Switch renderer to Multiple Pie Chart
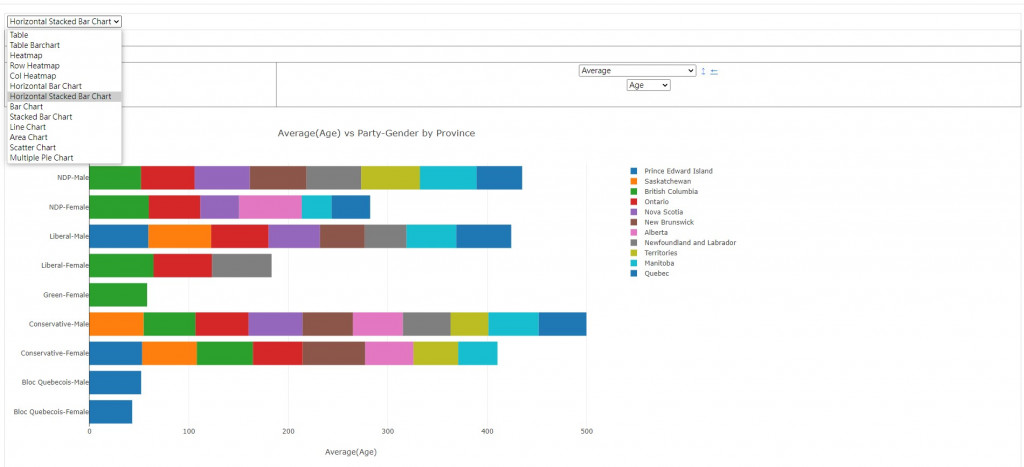This screenshot has height=467, width=1024. tap(64, 157)
